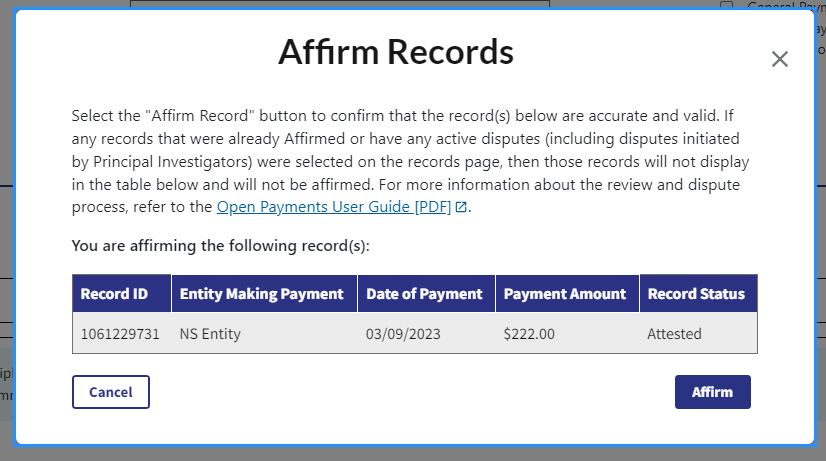The height and width of the screenshot is (461, 826).
Task: Click the 03/09/2023 payment date cell
Action: tap(402, 334)
